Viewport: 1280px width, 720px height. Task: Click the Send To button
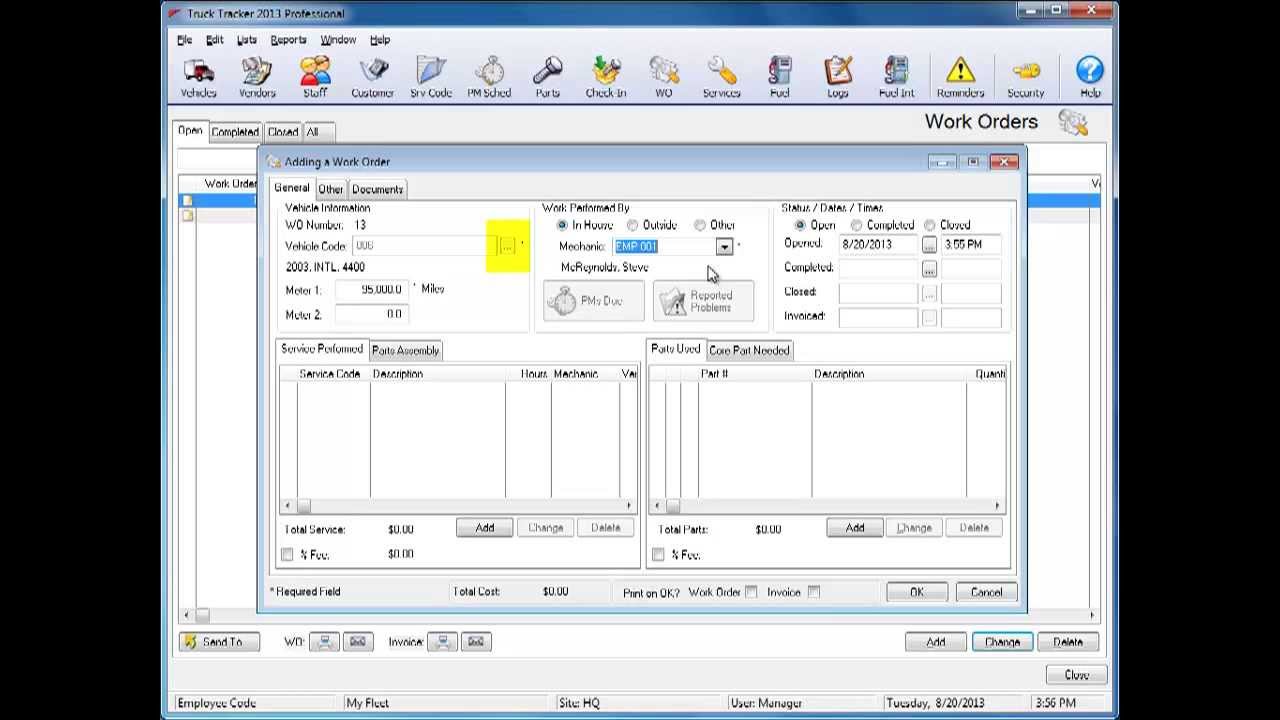click(x=219, y=642)
